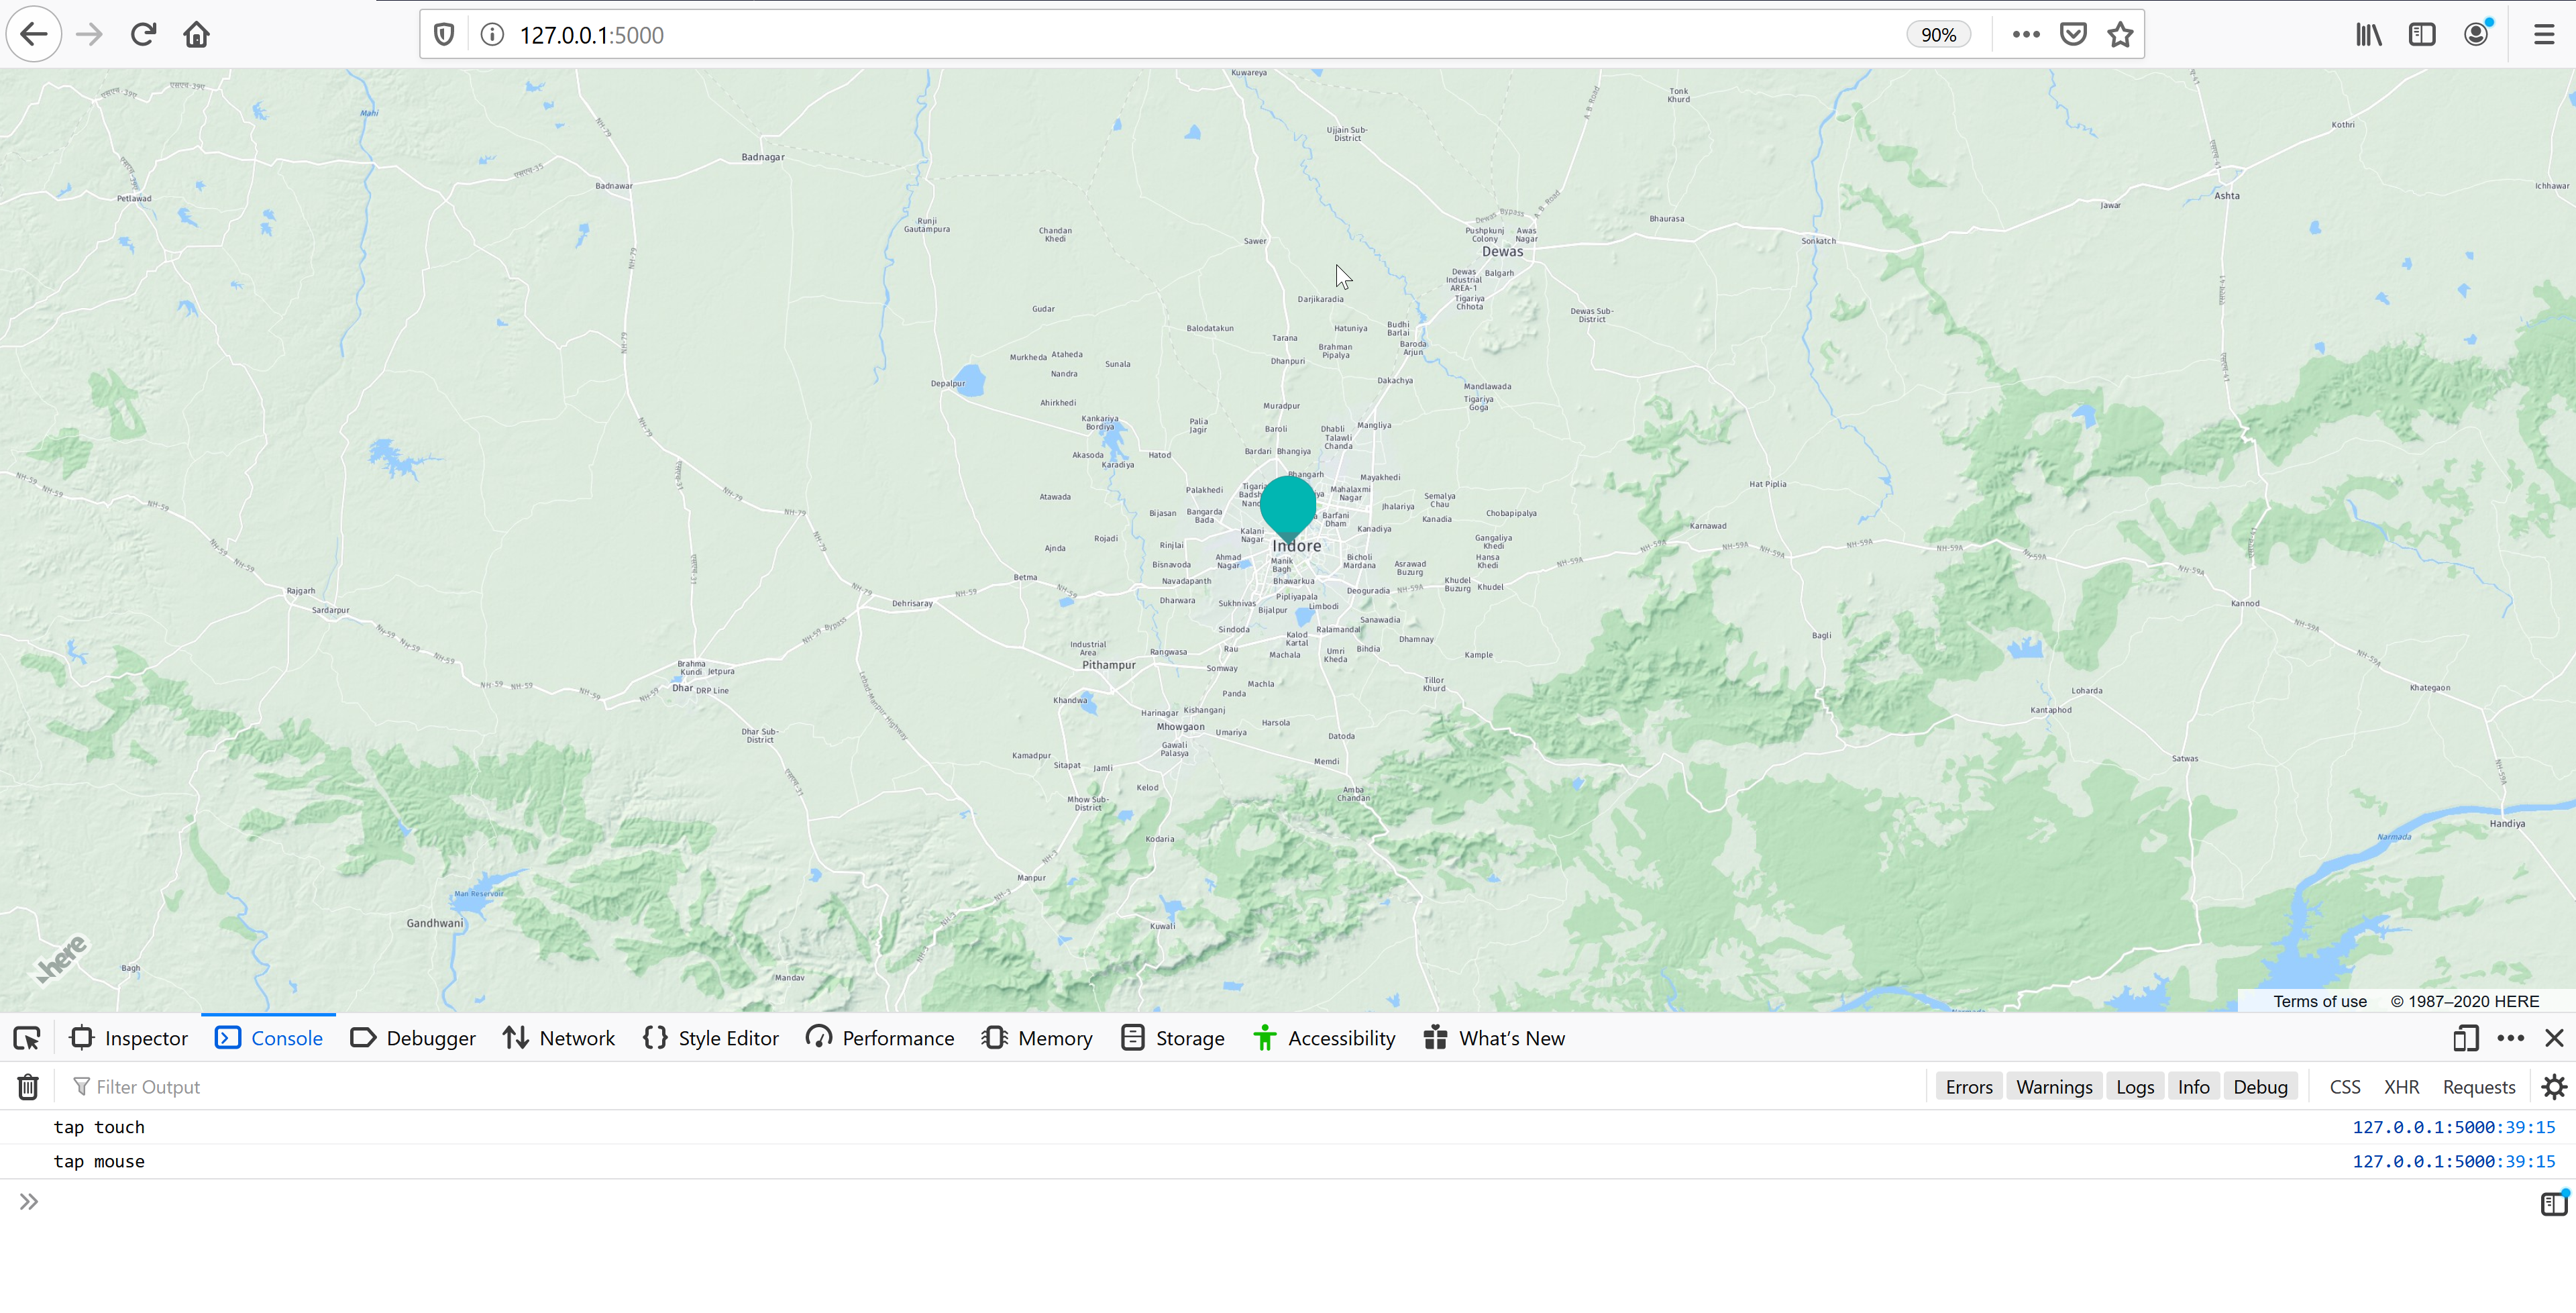Open the Library icon in toolbar
Viewport: 2576px width, 1313px height.
(x=2368, y=35)
